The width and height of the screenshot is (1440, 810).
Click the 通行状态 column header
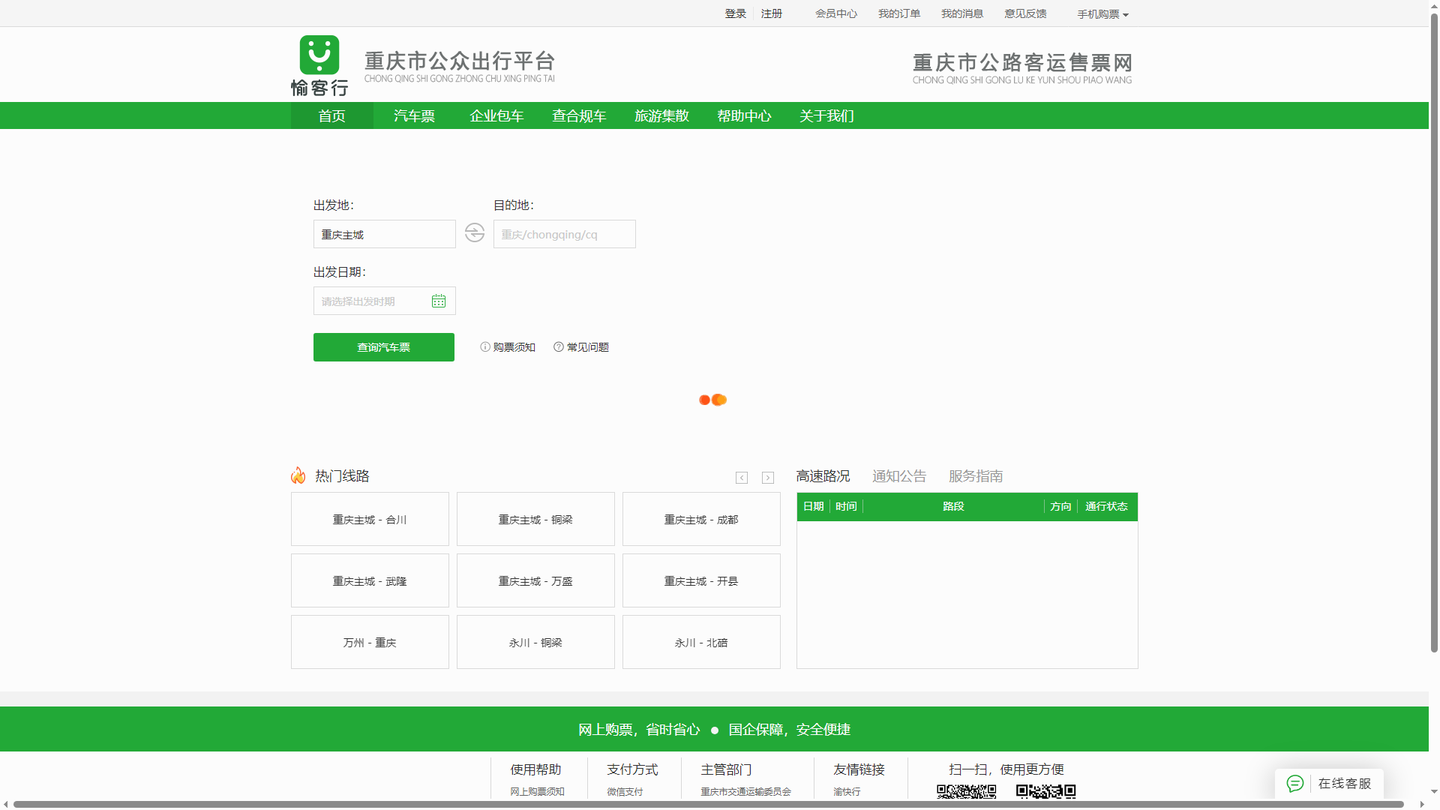(x=1106, y=507)
